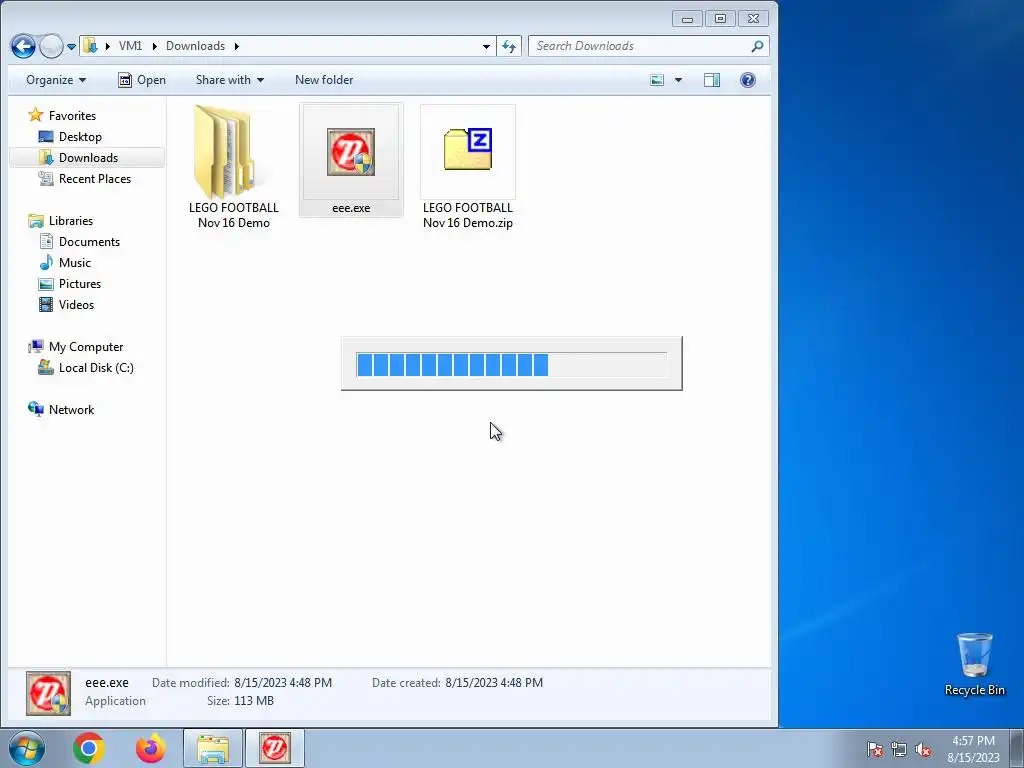Click the installer progress bar
The width and height of the screenshot is (1024, 768).
[511, 364]
